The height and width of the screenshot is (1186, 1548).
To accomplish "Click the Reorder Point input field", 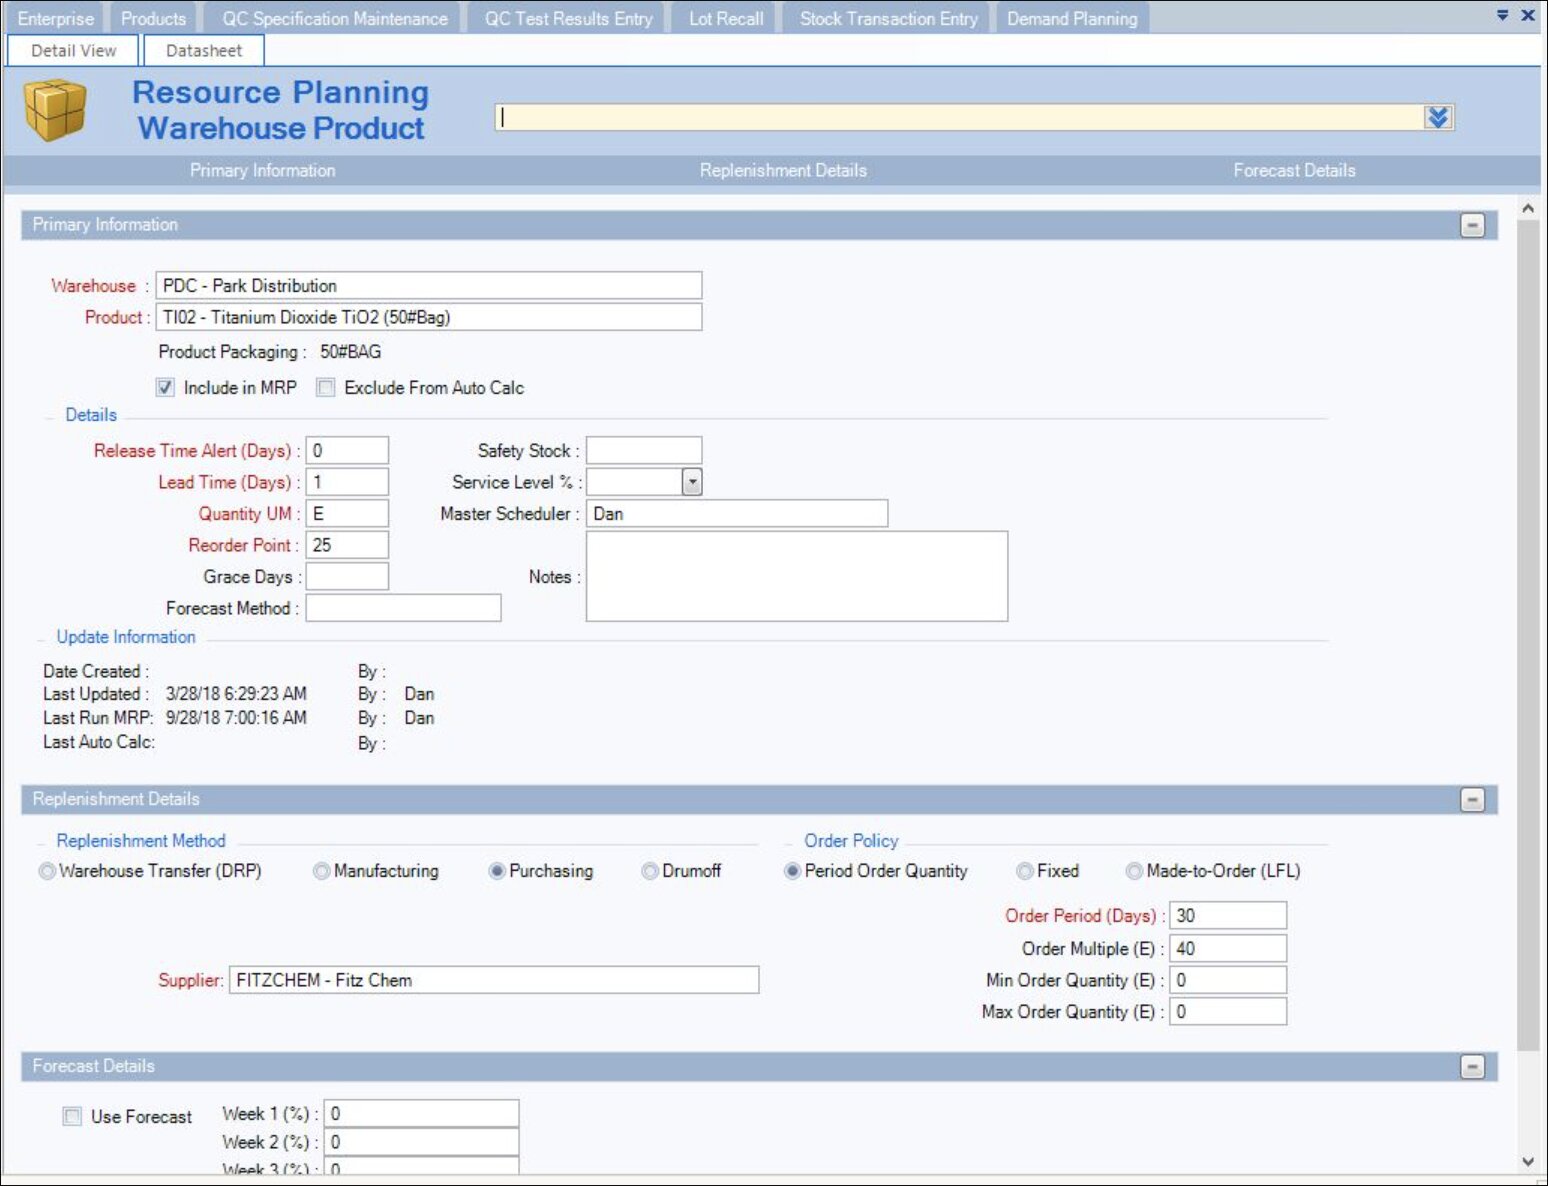I will click(x=347, y=546).
